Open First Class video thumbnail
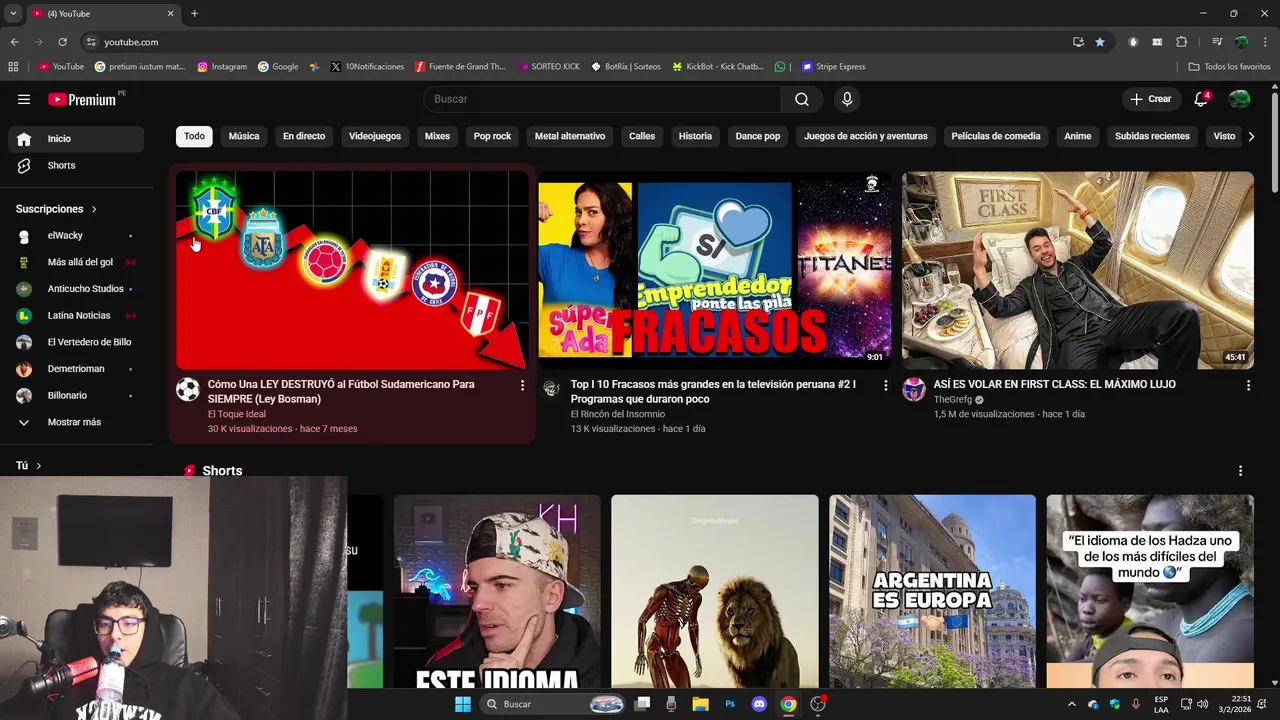This screenshot has height=720, width=1280. tap(1078, 270)
